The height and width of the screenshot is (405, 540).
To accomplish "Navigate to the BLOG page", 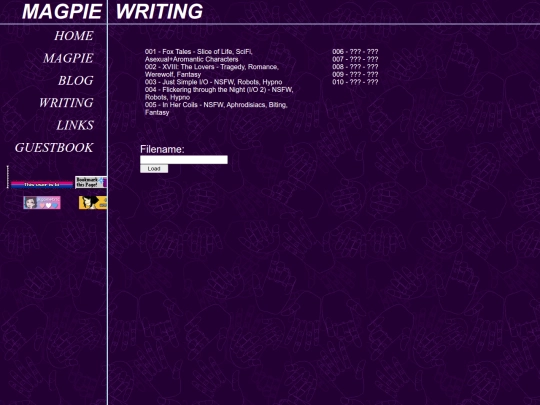I will (76, 81).
